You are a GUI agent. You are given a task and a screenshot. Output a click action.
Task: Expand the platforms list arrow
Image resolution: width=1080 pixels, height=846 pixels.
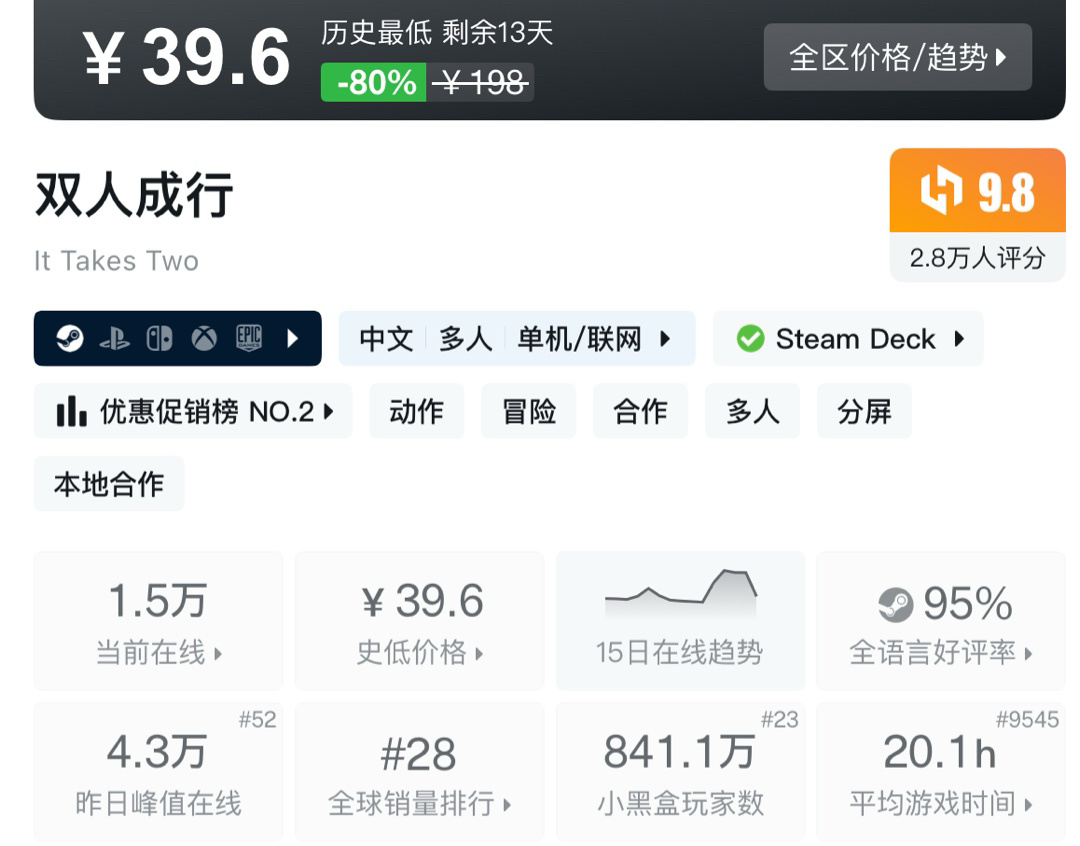(x=293, y=339)
